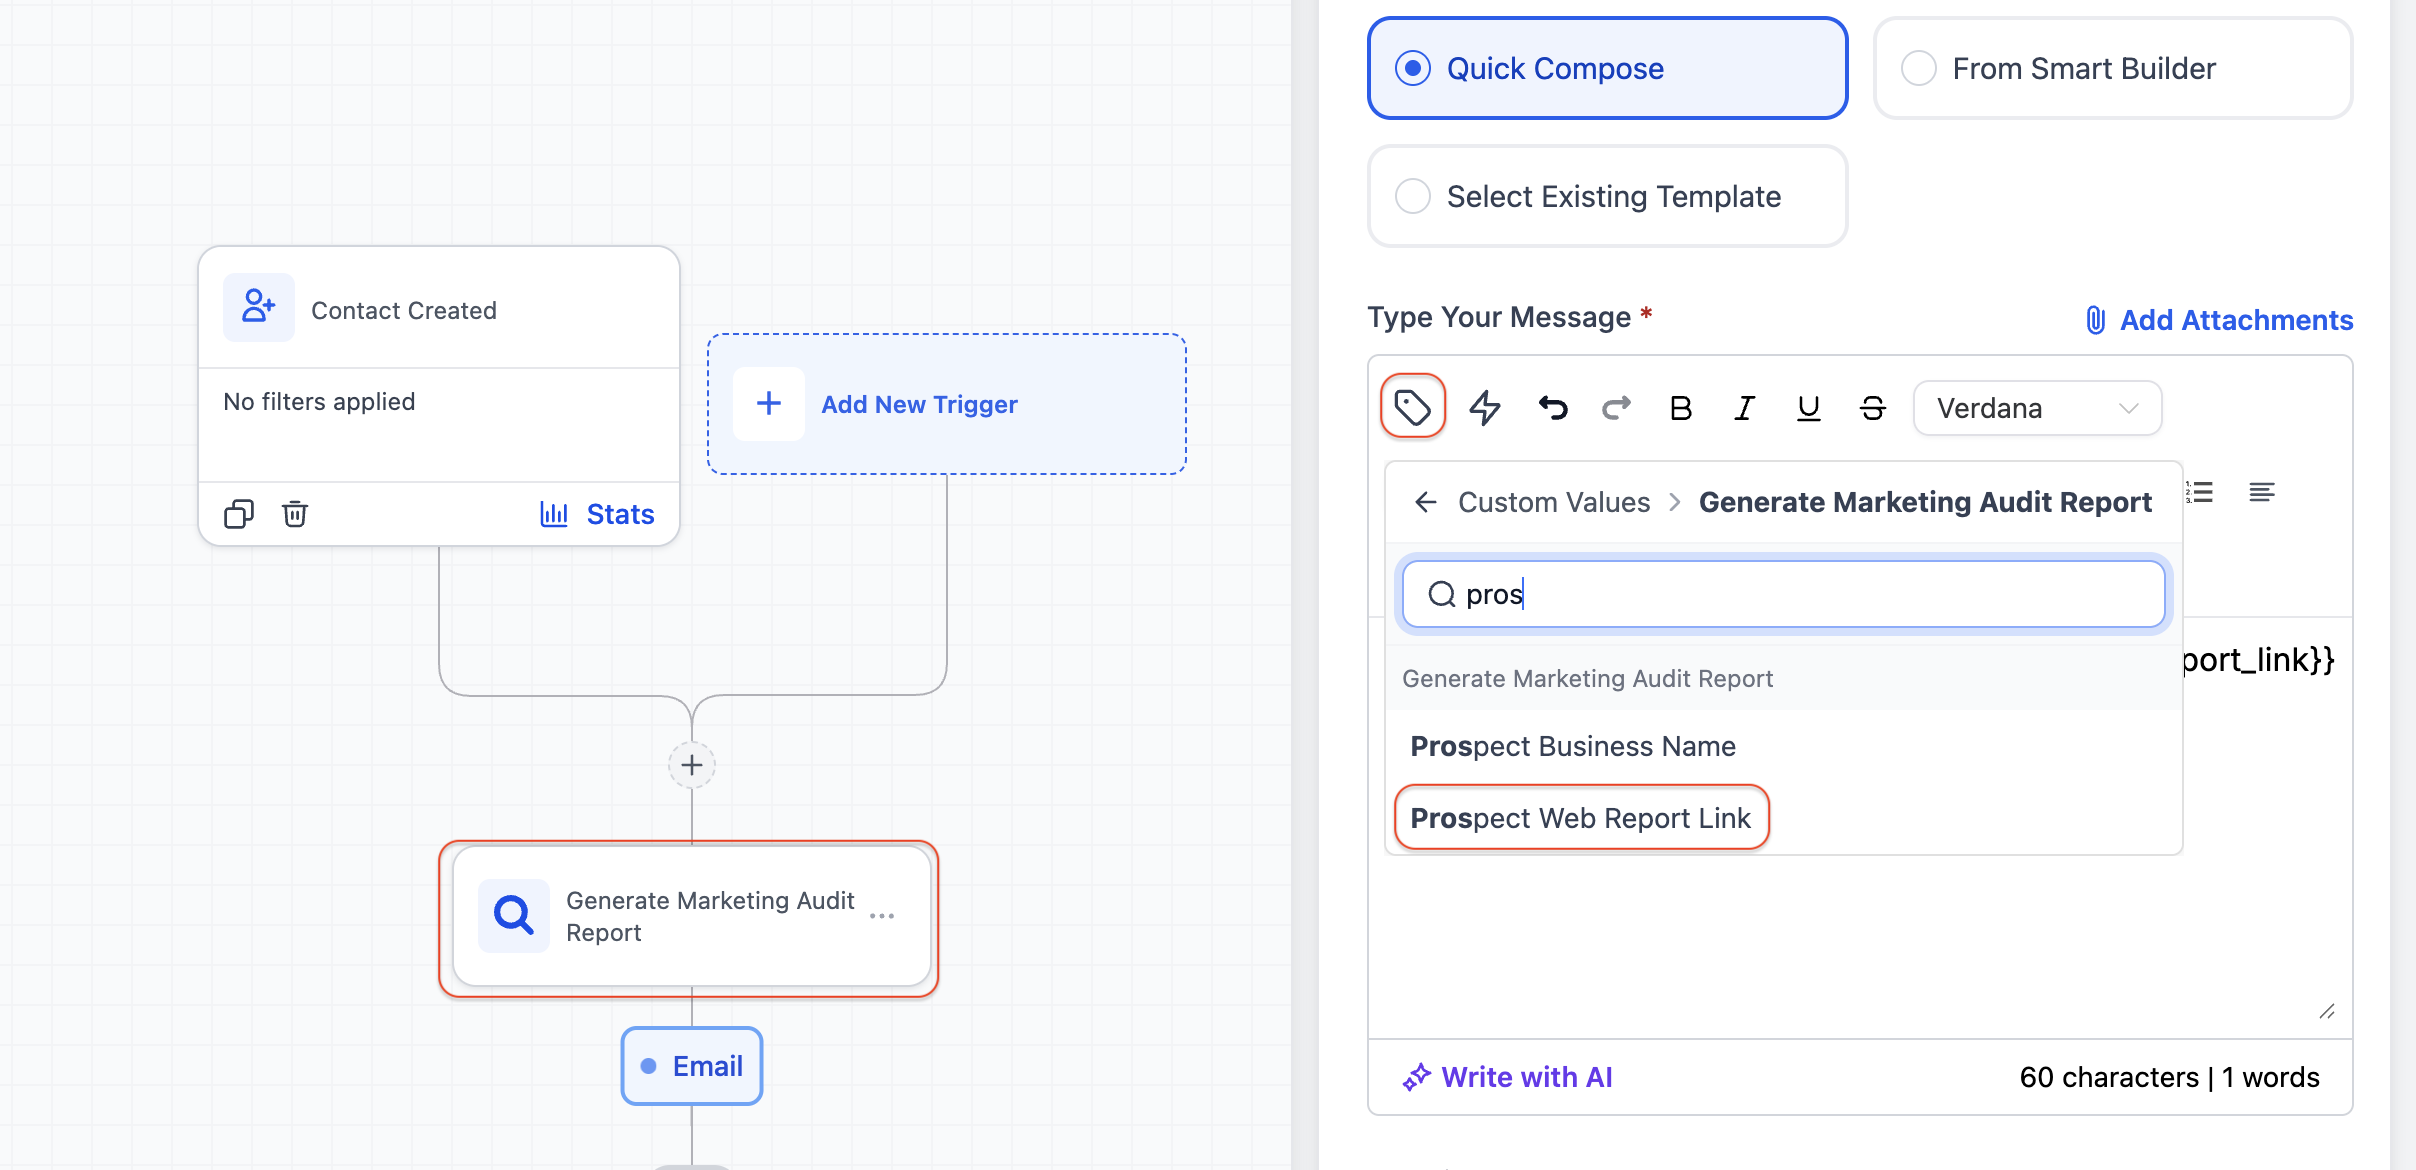Viewport: 2416px width, 1170px height.
Task: Click the custom values tag icon
Action: (x=1412, y=407)
